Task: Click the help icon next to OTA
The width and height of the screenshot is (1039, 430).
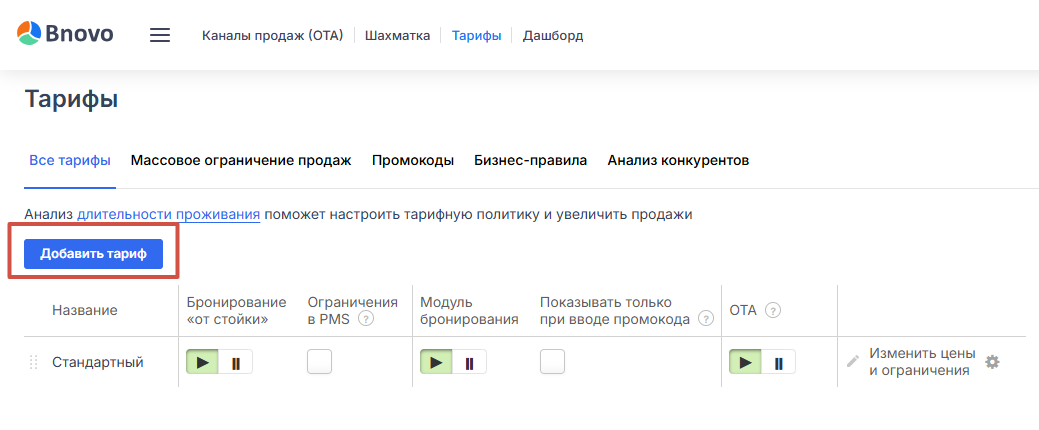Action: coord(773,311)
